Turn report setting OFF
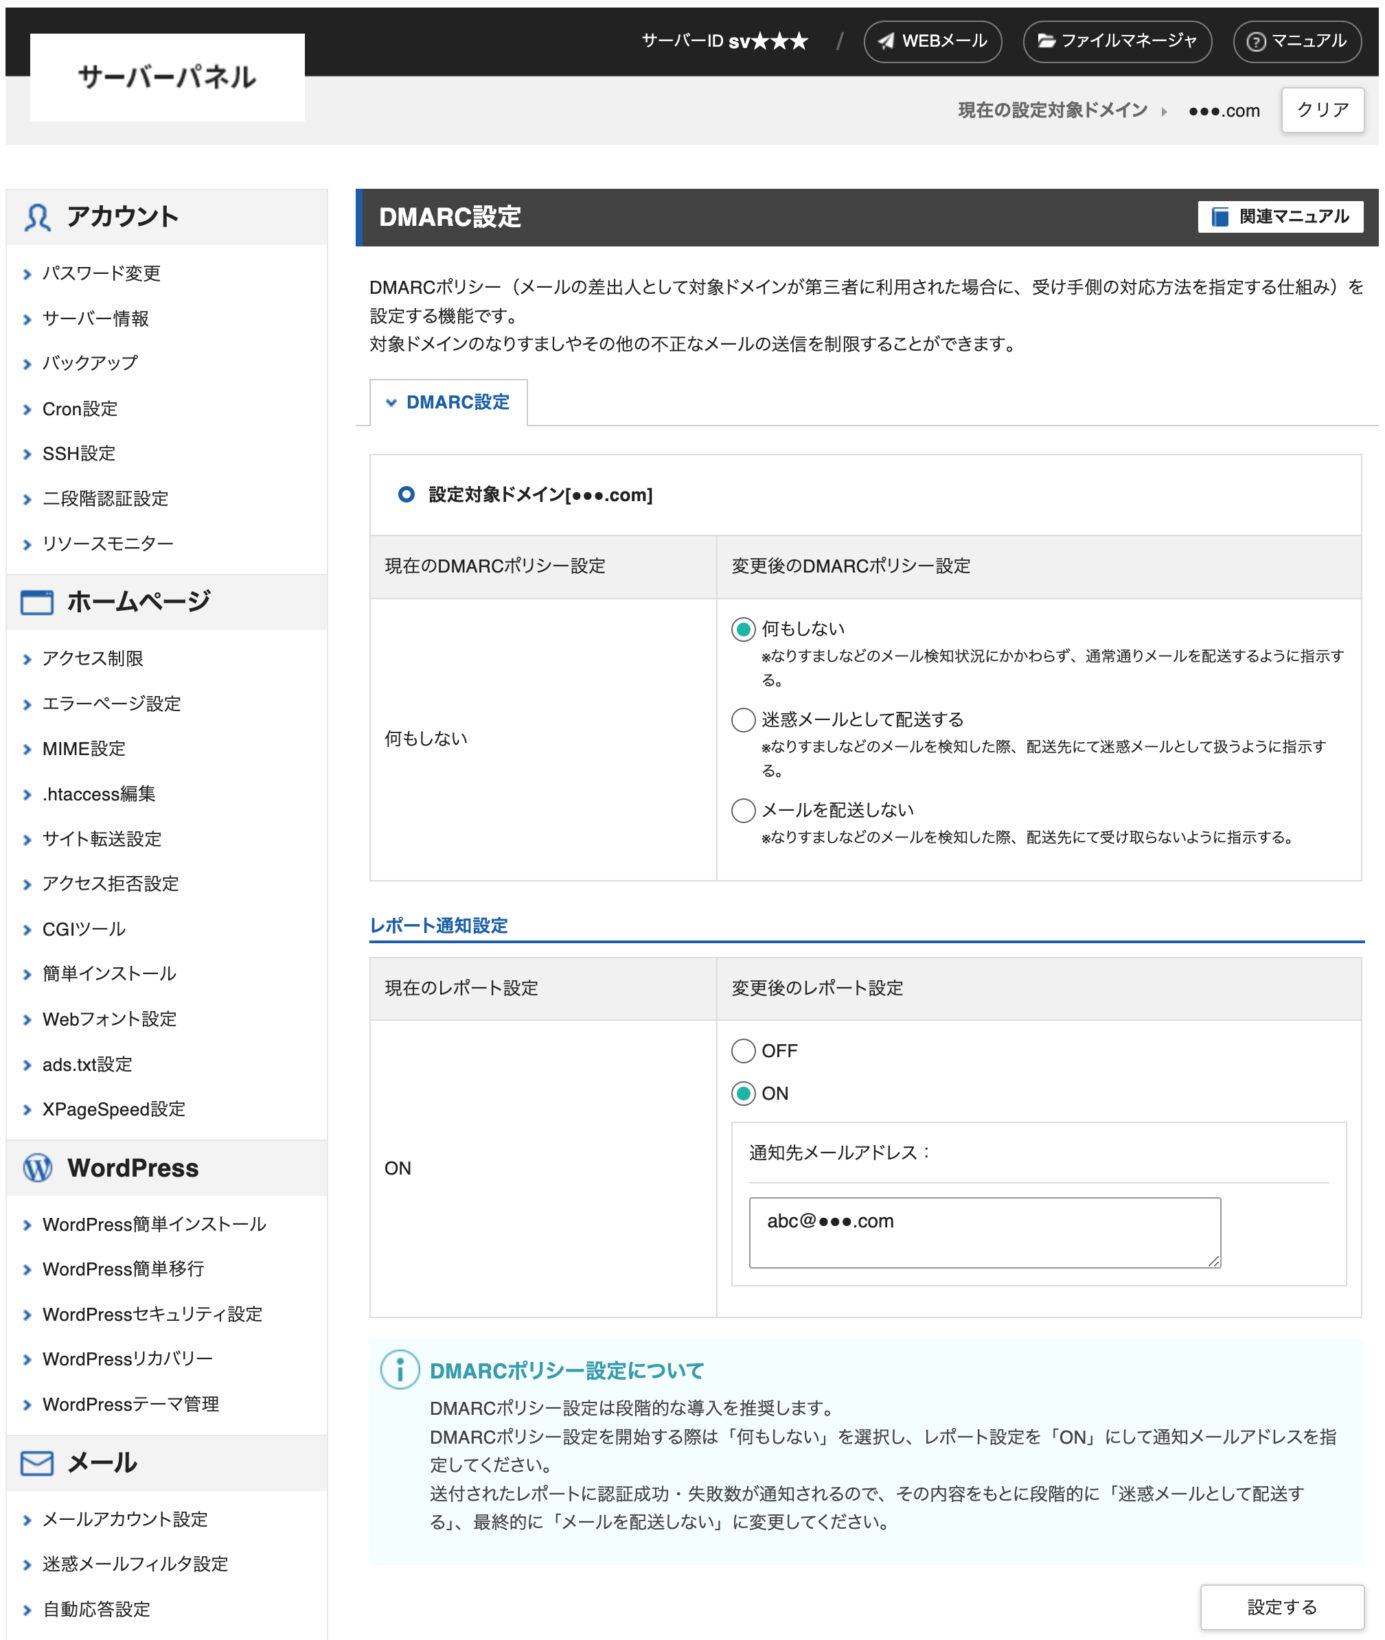 pos(743,1051)
